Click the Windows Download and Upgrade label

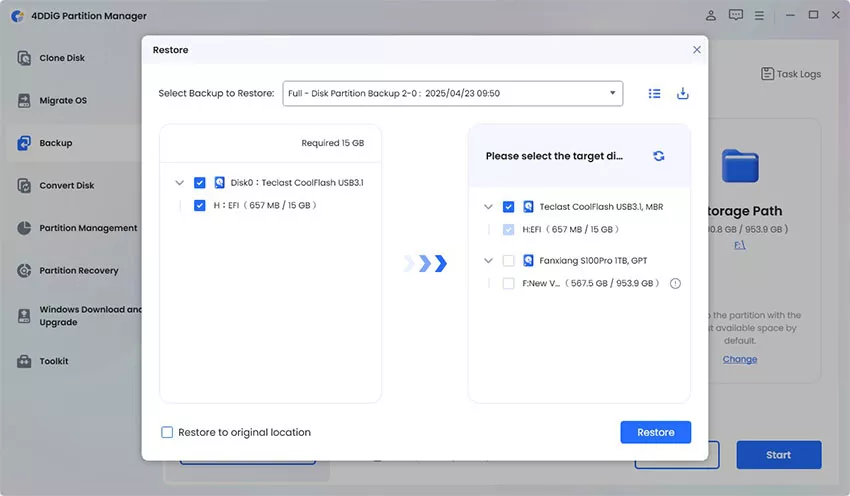tap(90, 315)
